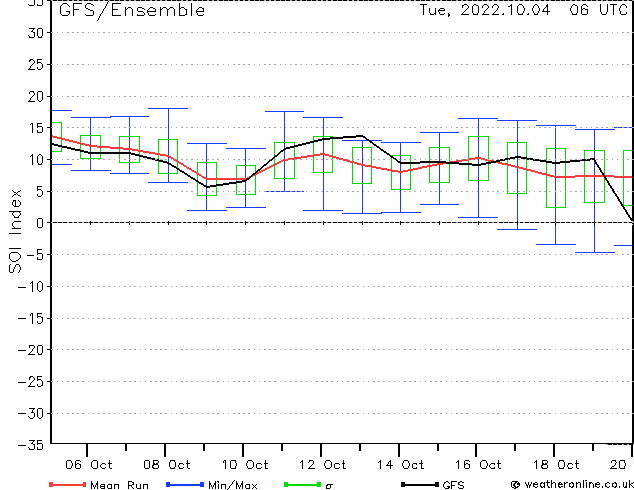This screenshot has height=490, width=634.
Task: Click the blue Min/Max legend swatch
Action: click(x=185, y=484)
